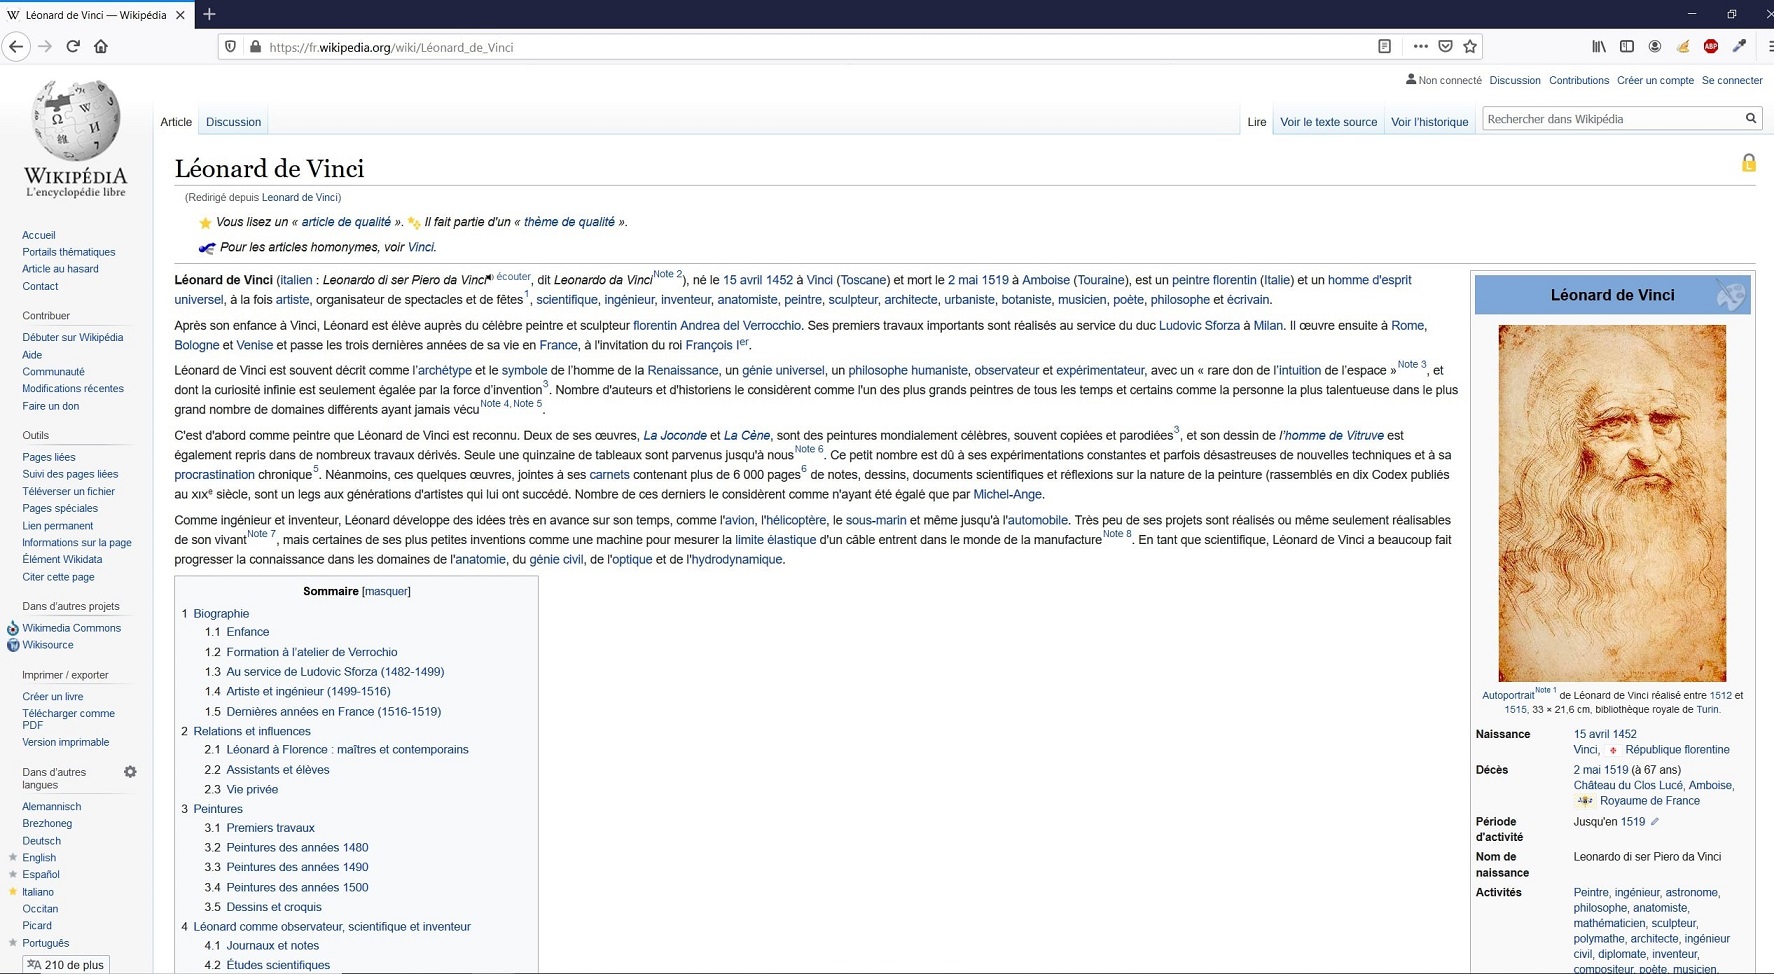This screenshot has height=974, width=1774.
Task: Click the listen speaker icon next to écouter
Action: tap(490, 277)
